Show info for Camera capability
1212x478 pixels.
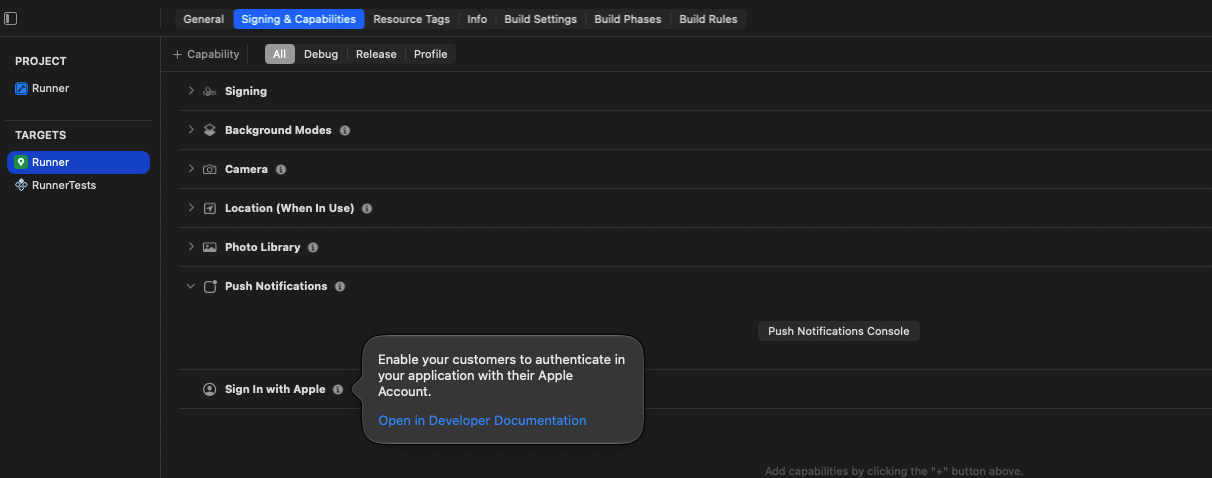[281, 169]
